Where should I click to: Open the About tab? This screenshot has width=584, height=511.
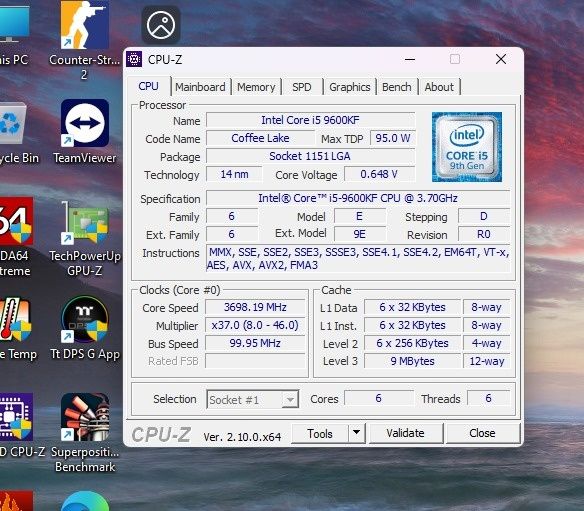(x=439, y=87)
